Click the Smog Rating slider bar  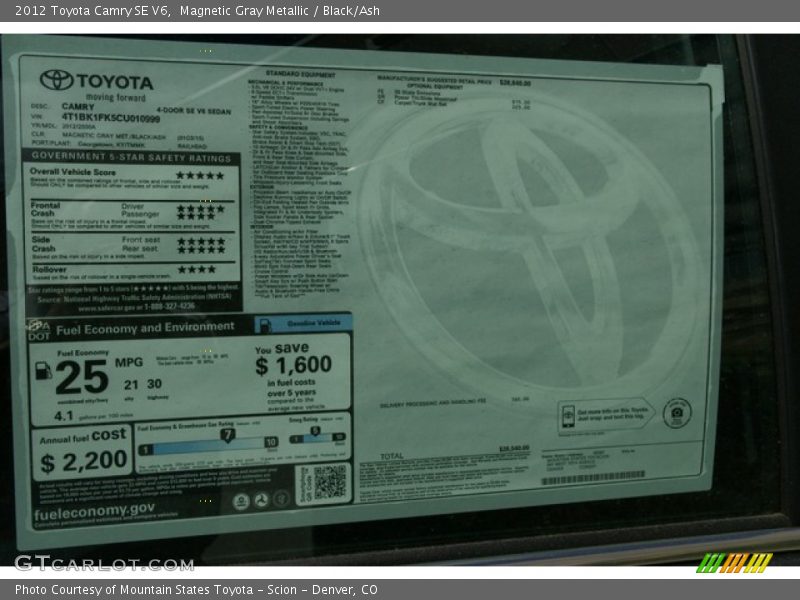pos(317,437)
